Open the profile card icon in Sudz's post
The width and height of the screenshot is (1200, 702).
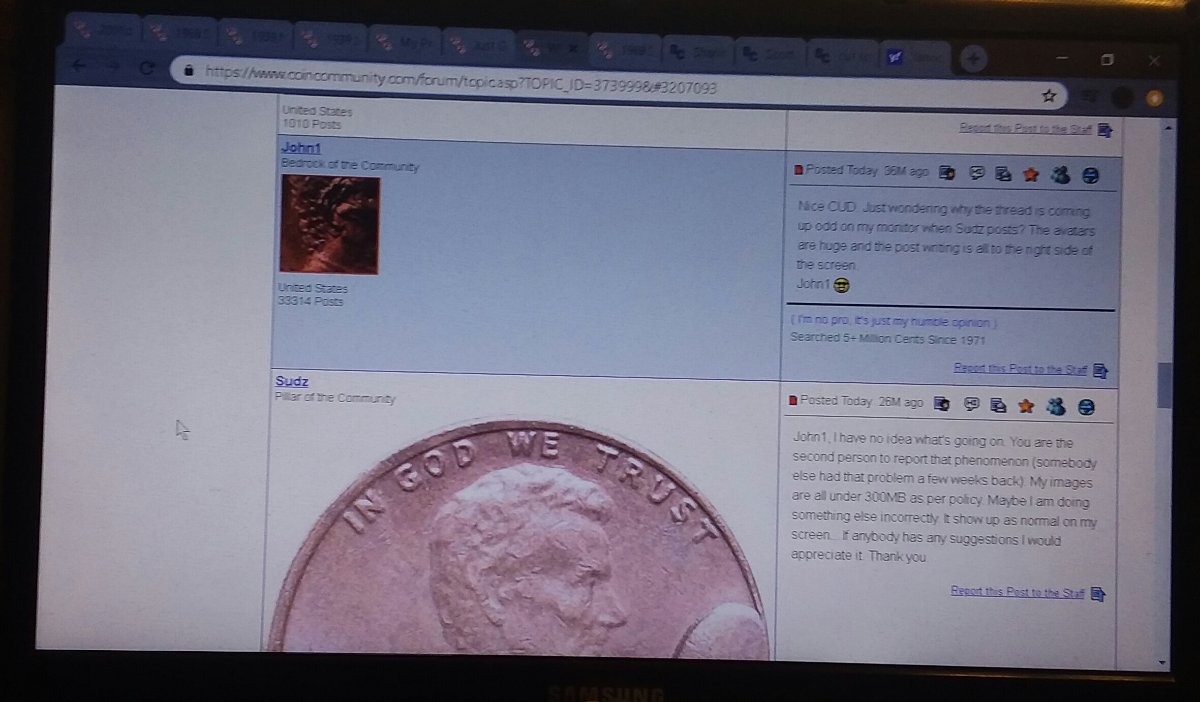pos(941,404)
